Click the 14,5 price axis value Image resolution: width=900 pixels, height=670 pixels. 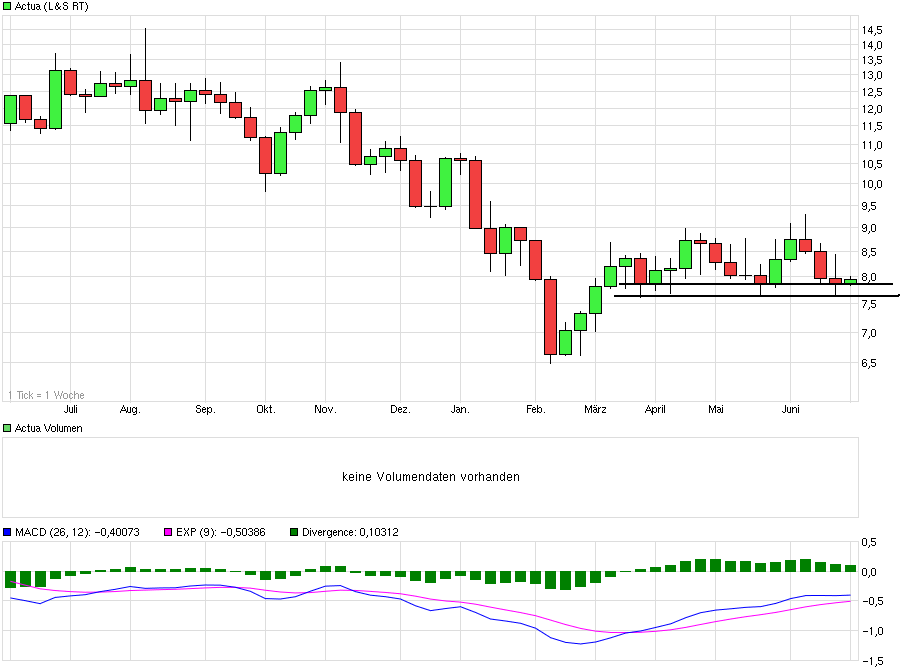tap(874, 29)
